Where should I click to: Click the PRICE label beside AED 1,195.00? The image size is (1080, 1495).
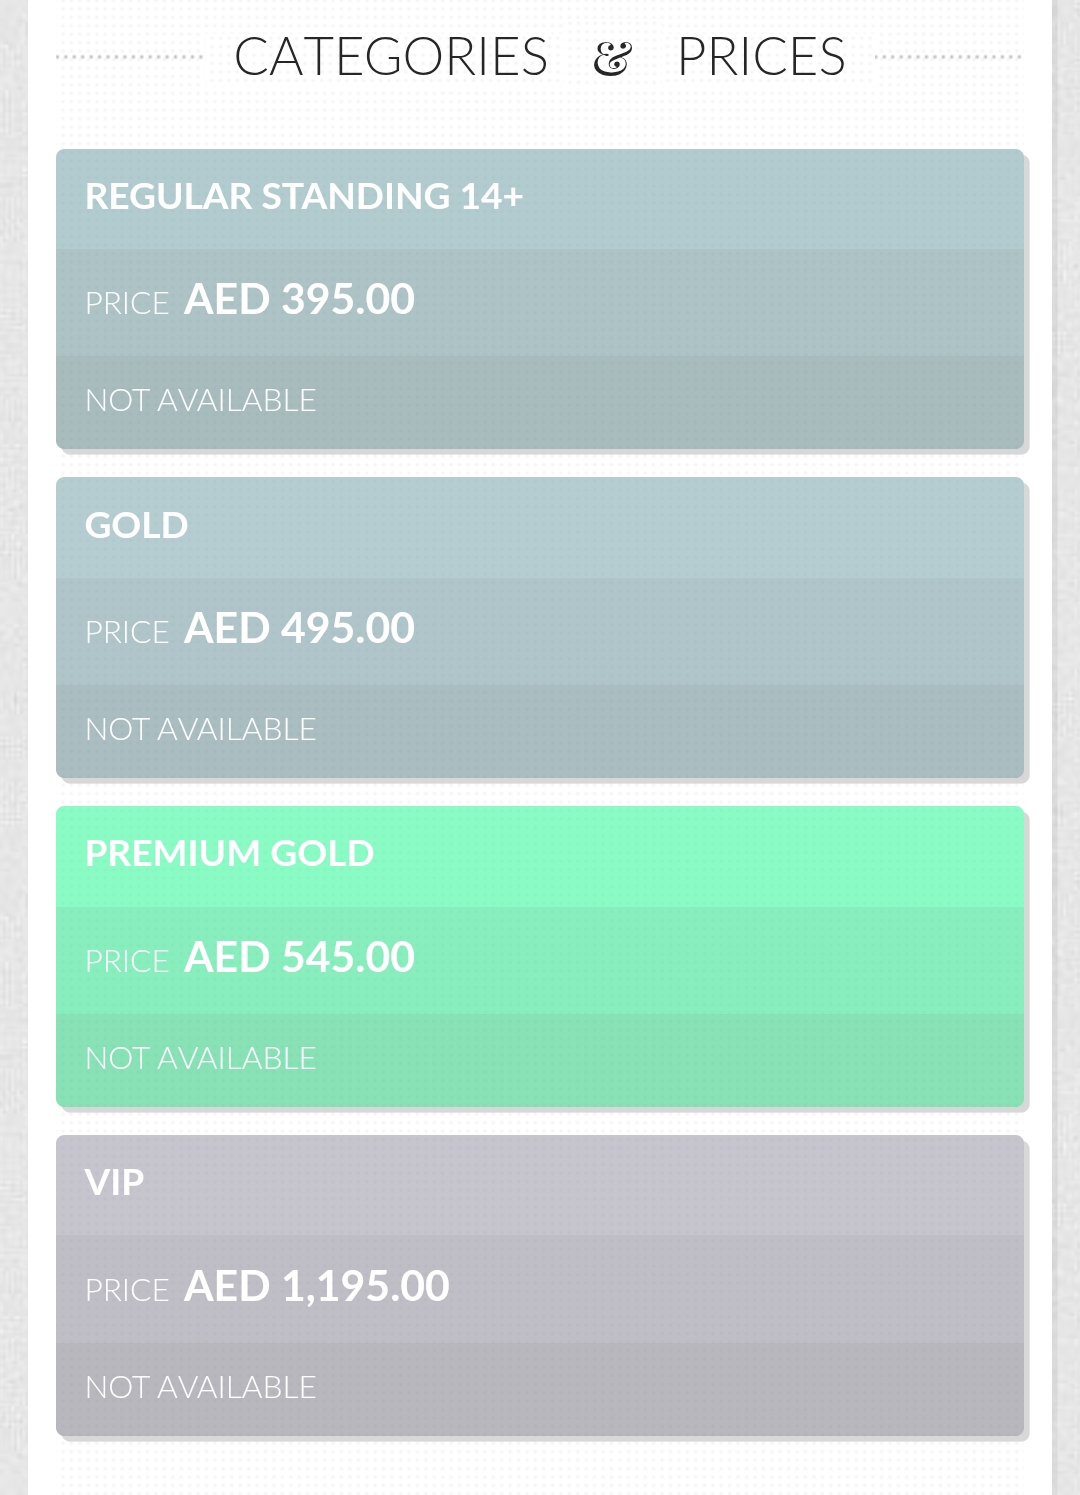(x=127, y=1291)
